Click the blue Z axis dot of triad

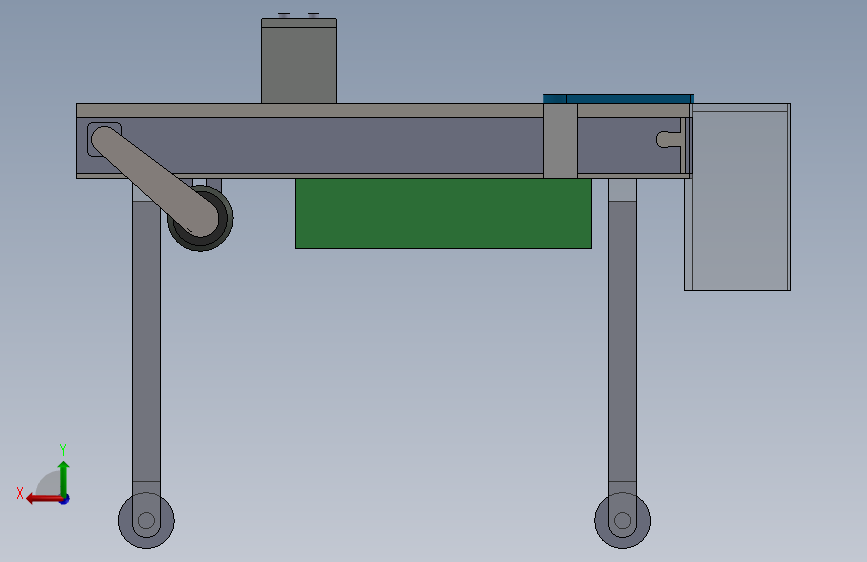(65, 499)
